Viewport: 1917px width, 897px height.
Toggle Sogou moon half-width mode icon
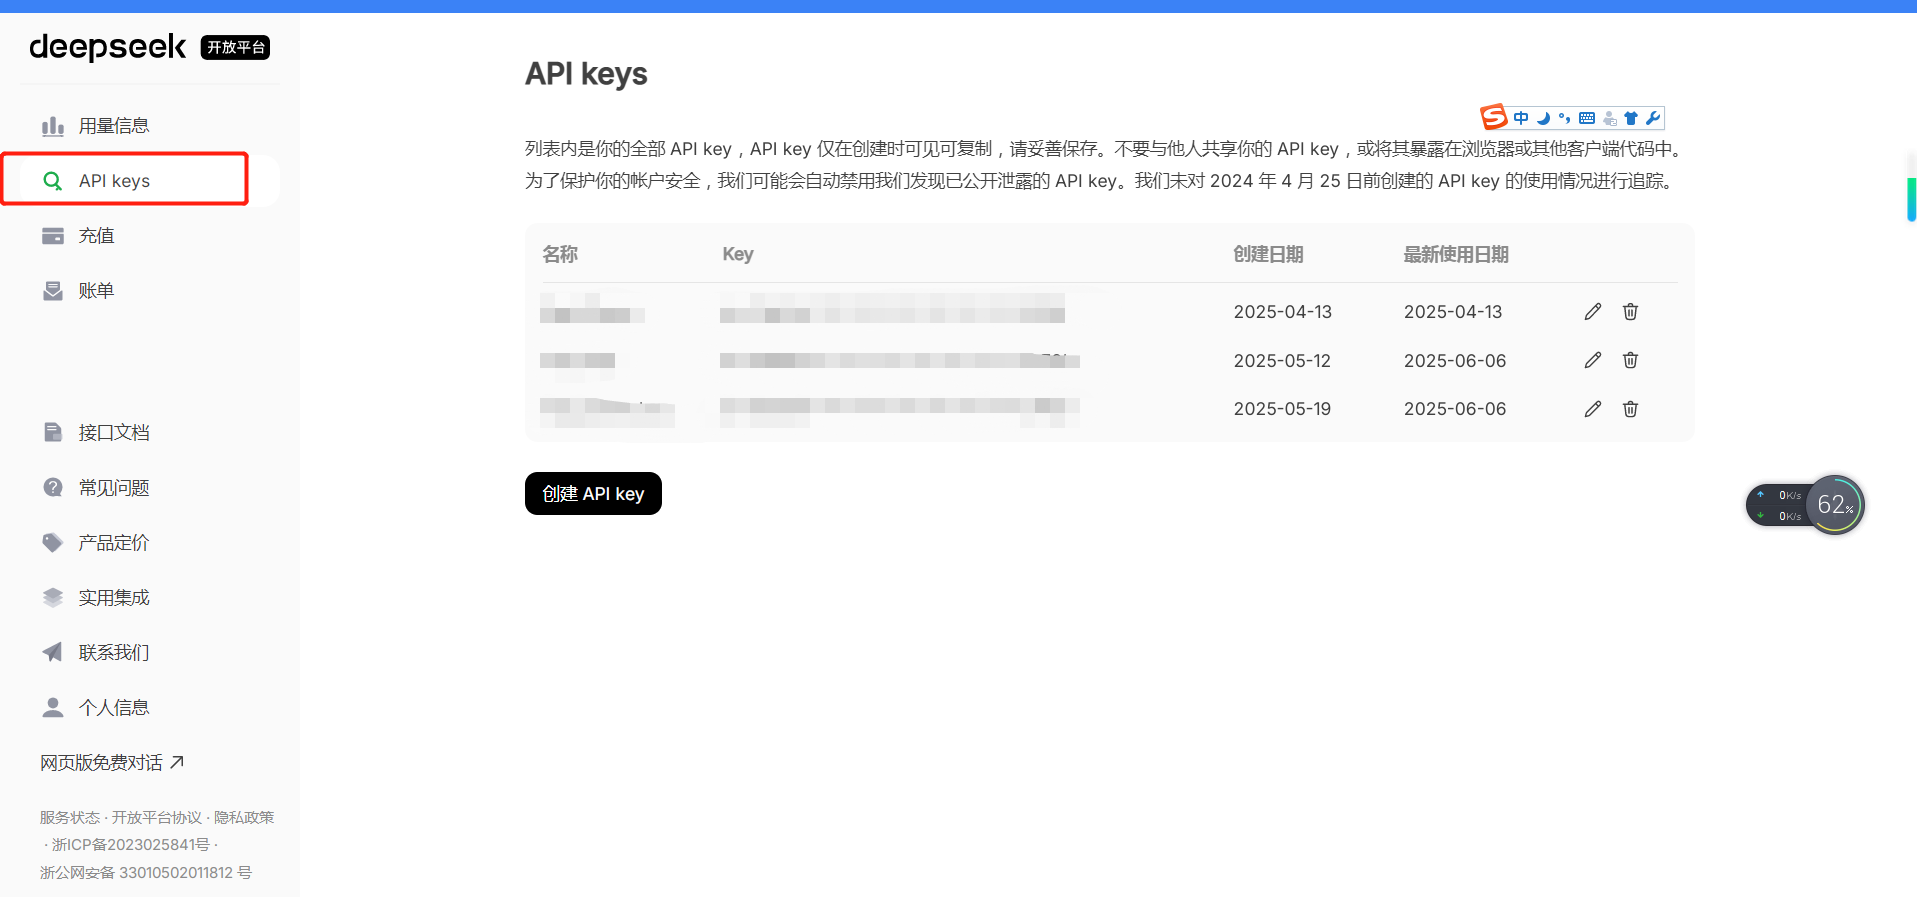pos(1543,118)
